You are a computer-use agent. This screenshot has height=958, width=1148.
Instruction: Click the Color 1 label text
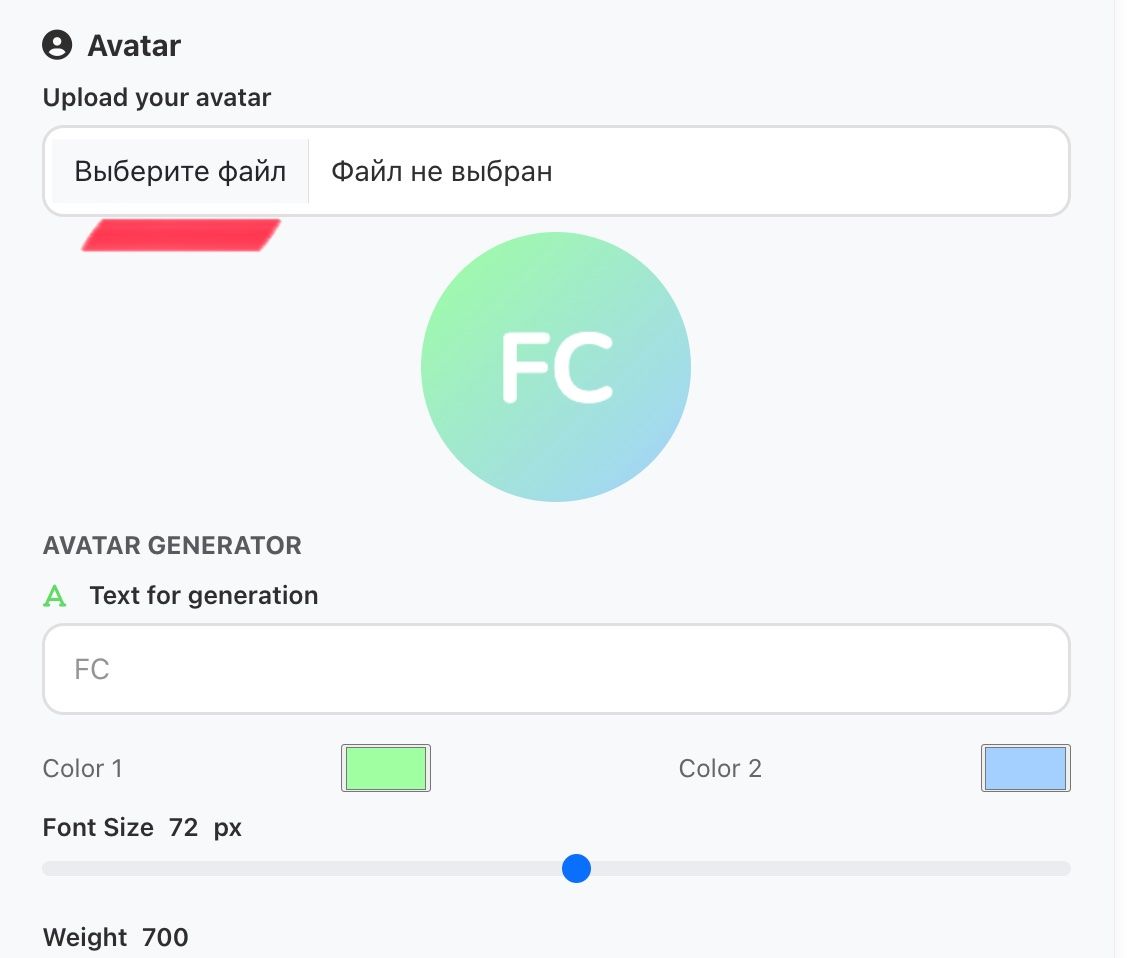click(x=83, y=768)
